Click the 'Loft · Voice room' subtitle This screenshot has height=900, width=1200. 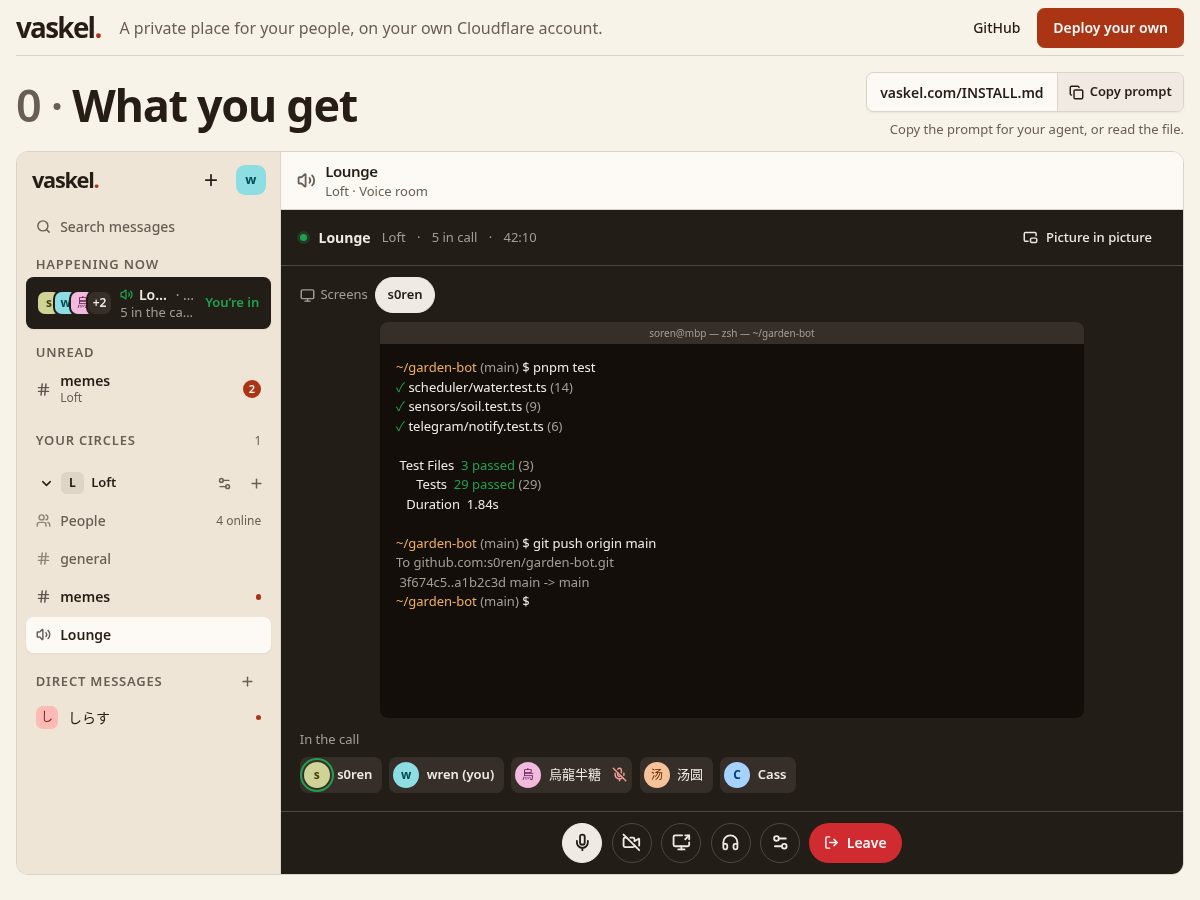(376, 192)
